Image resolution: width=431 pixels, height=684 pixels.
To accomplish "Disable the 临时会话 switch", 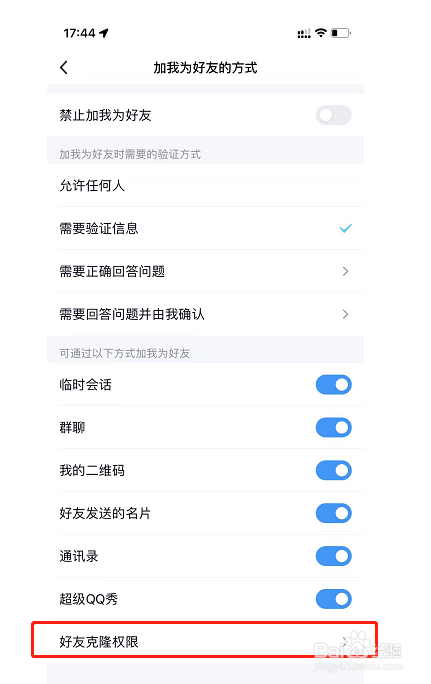I will (x=334, y=385).
